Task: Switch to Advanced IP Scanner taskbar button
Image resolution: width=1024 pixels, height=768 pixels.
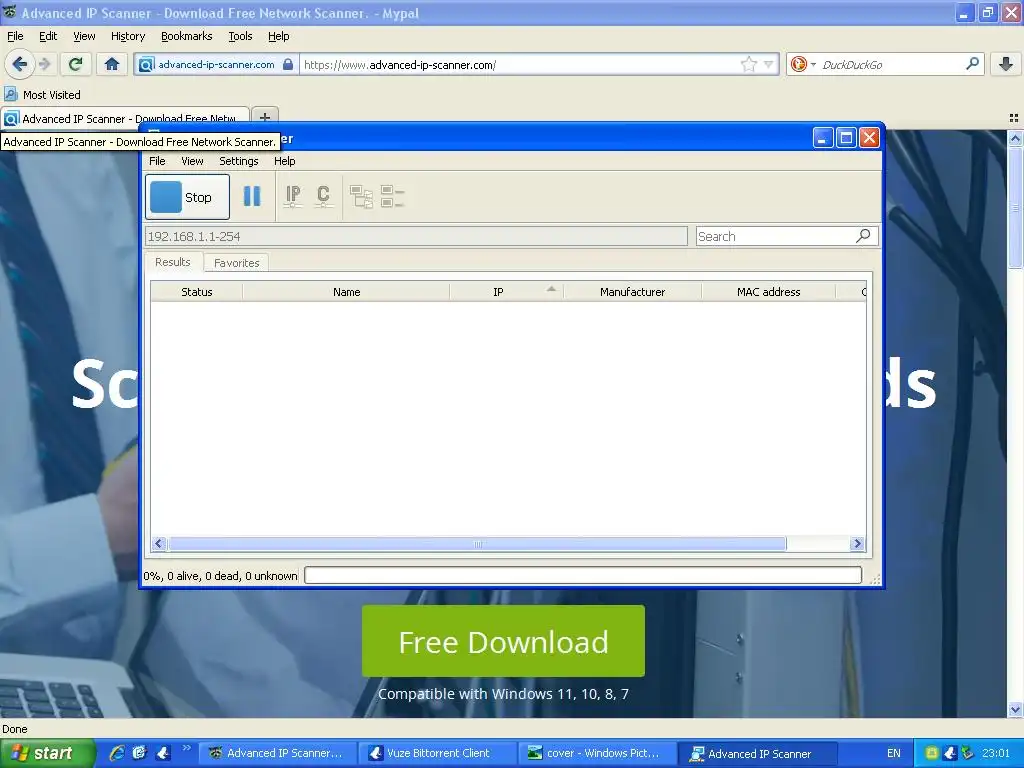Action: coord(757,754)
